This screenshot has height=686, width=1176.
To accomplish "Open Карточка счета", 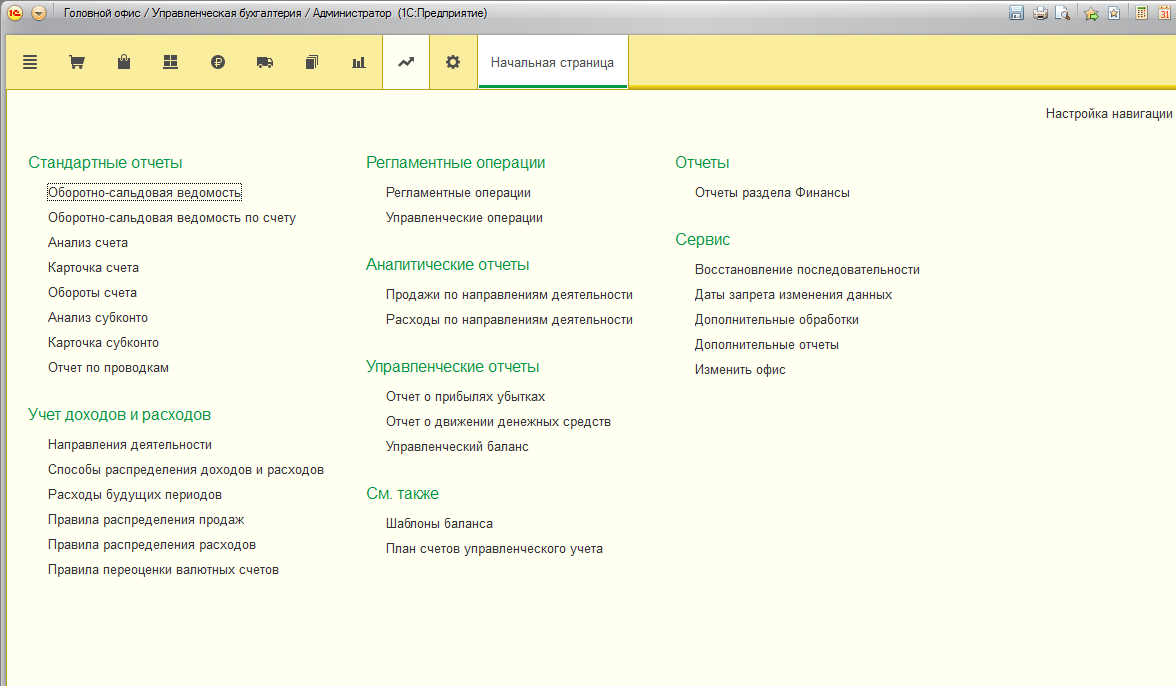I will [x=93, y=268].
